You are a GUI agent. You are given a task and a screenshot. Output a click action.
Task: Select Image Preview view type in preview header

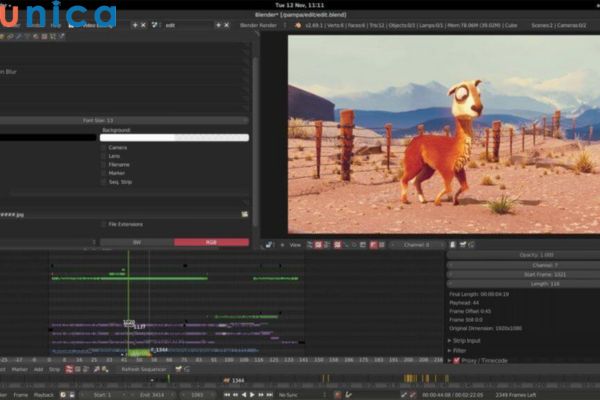click(318, 245)
